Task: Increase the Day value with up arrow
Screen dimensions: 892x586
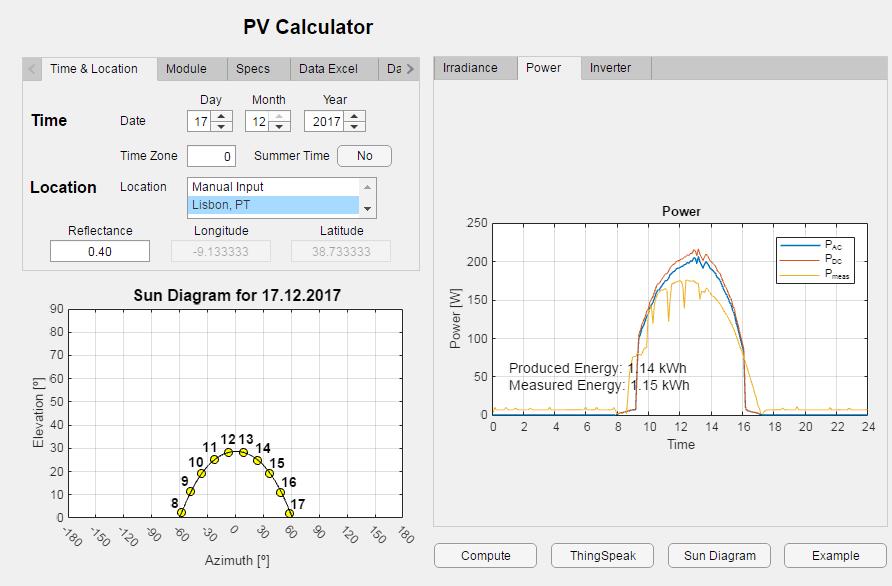Action: tap(222, 116)
